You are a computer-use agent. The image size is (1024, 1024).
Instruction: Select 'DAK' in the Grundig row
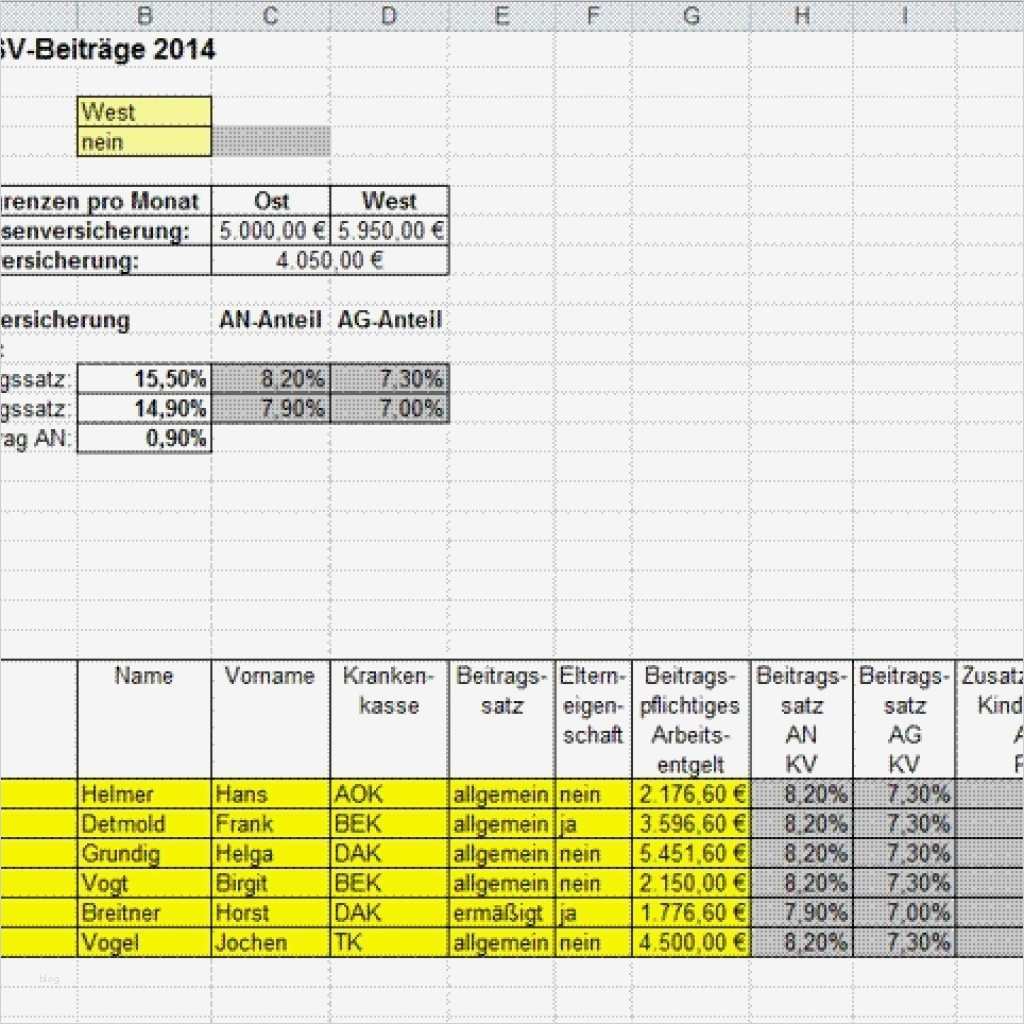(390, 854)
